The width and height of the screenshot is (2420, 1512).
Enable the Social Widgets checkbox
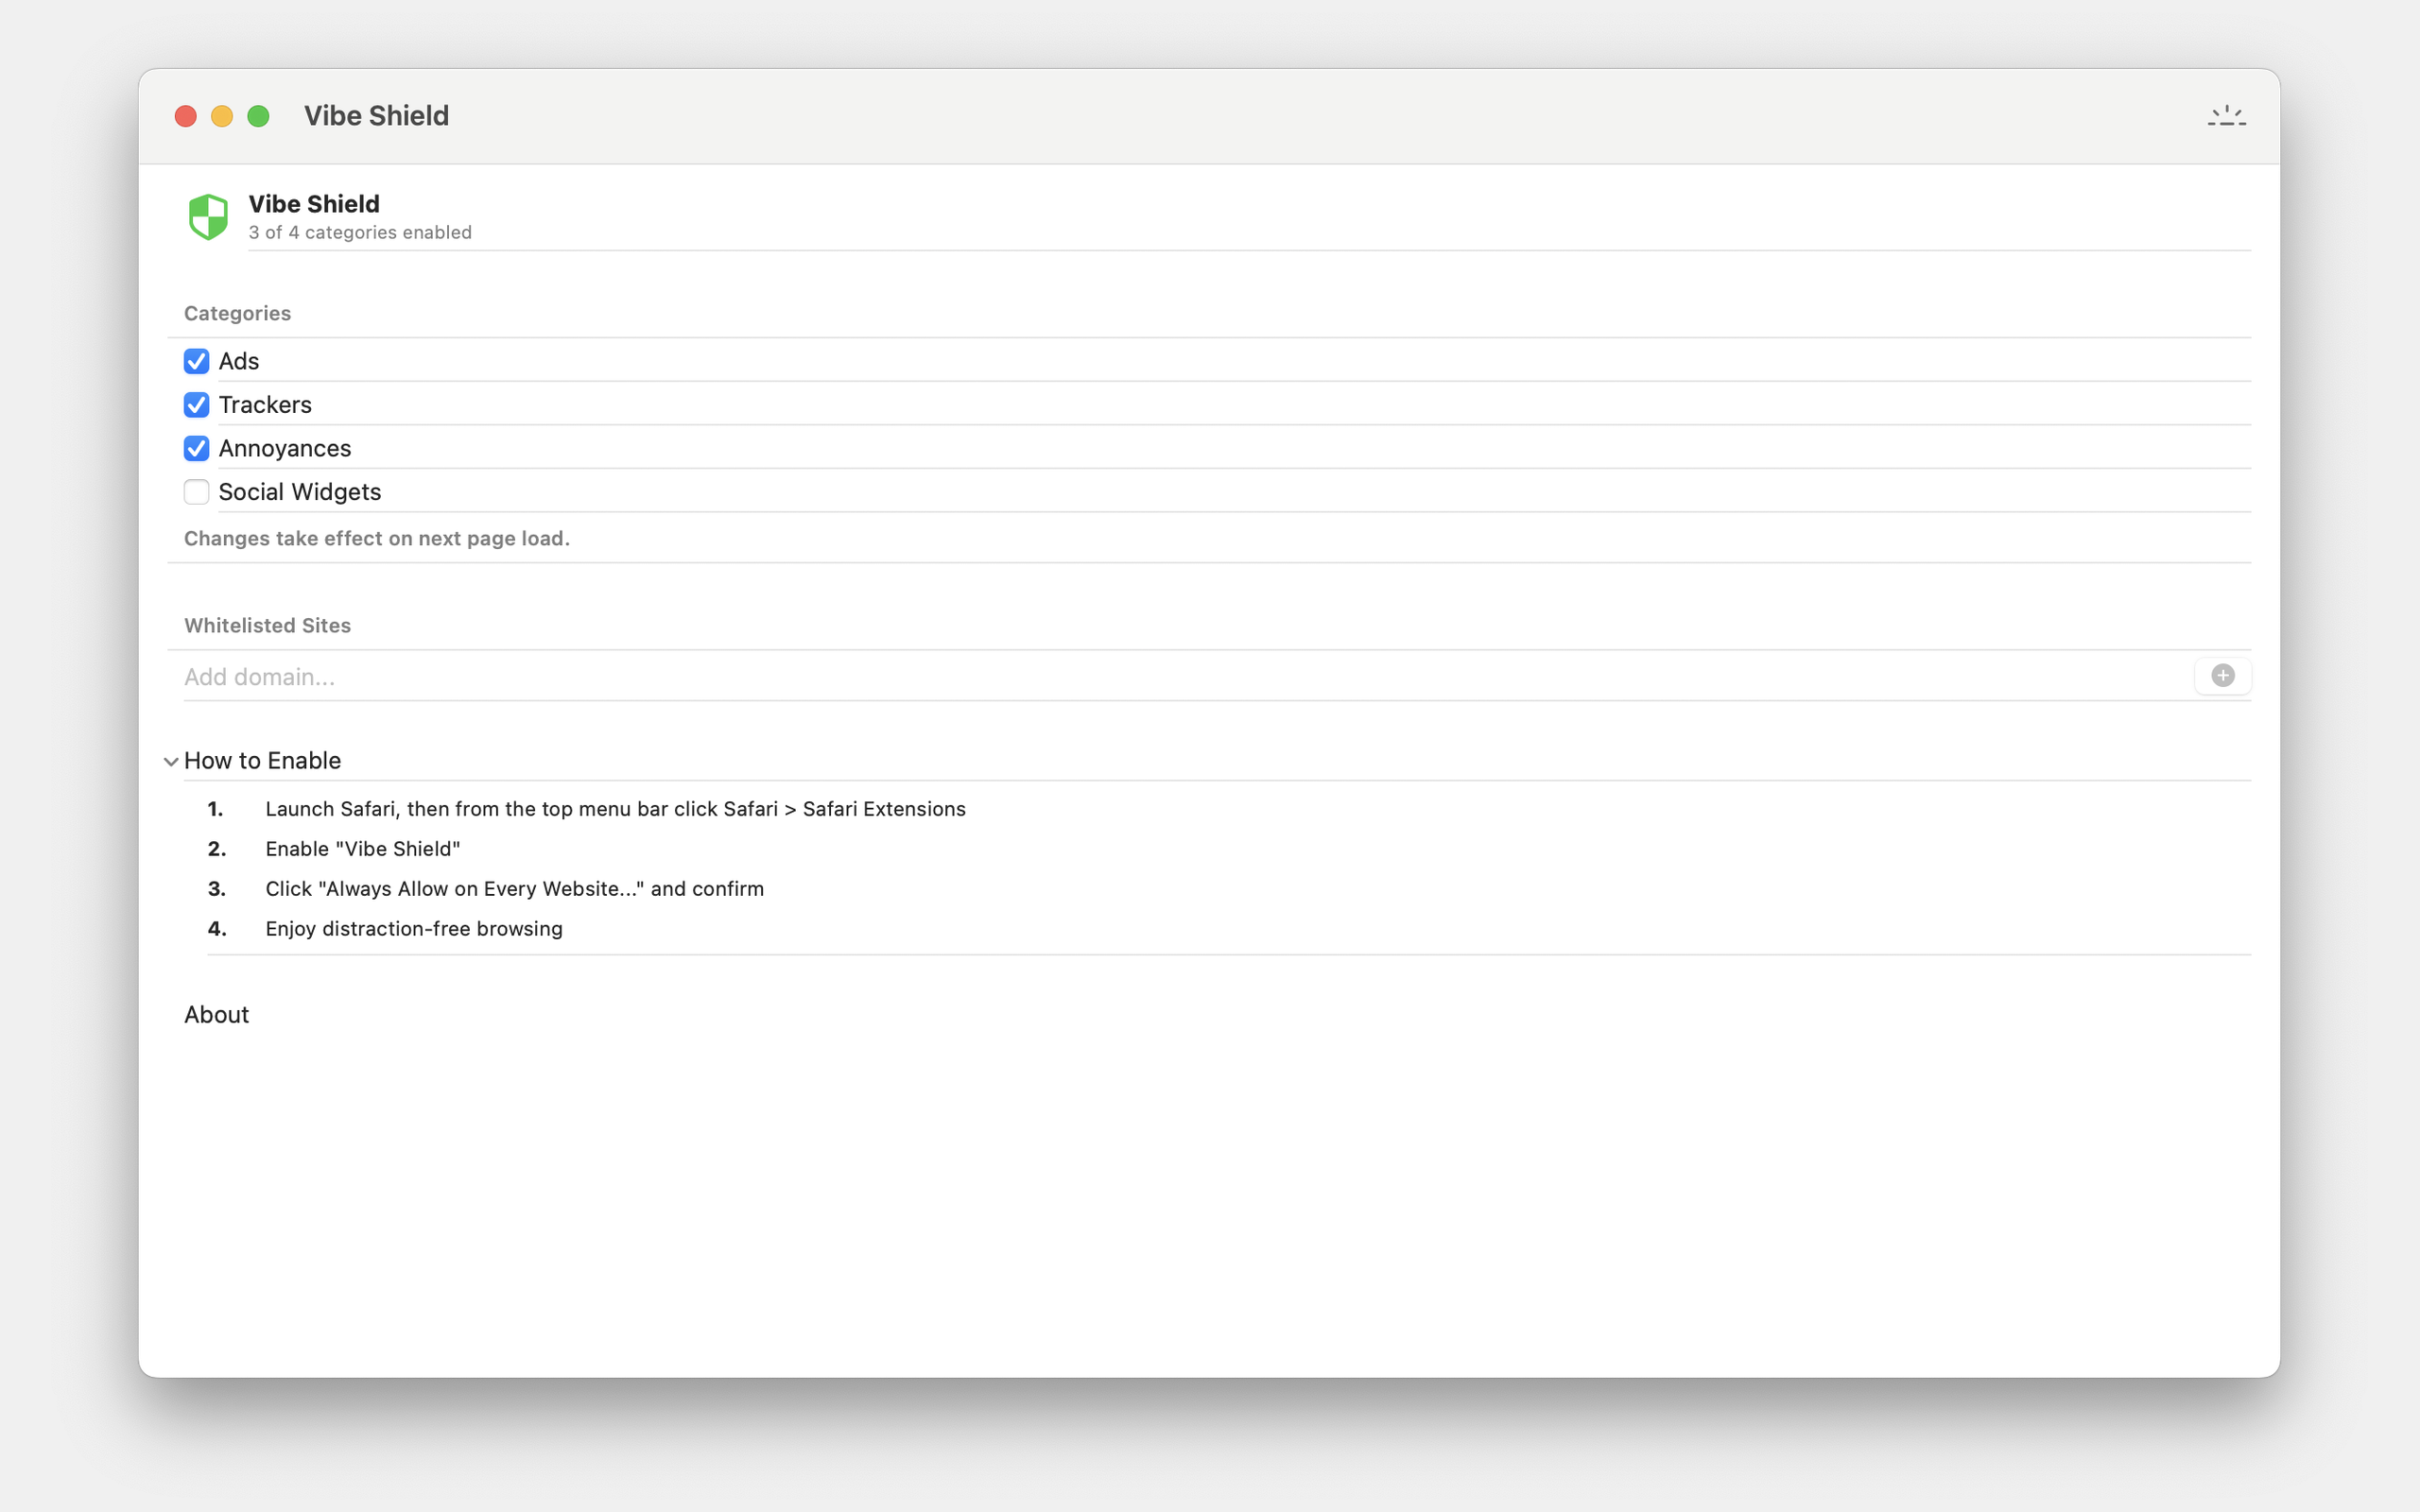196,492
